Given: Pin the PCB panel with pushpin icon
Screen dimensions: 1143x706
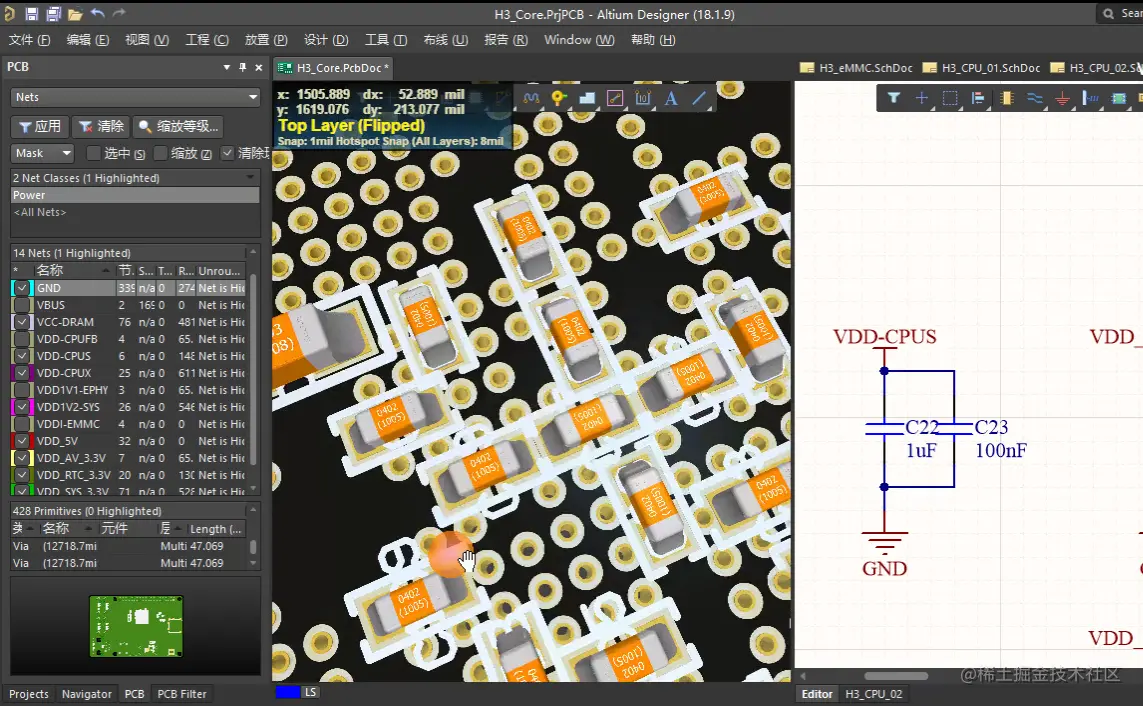Looking at the screenshot, I should pyautogui.click(x=242, y=67).
